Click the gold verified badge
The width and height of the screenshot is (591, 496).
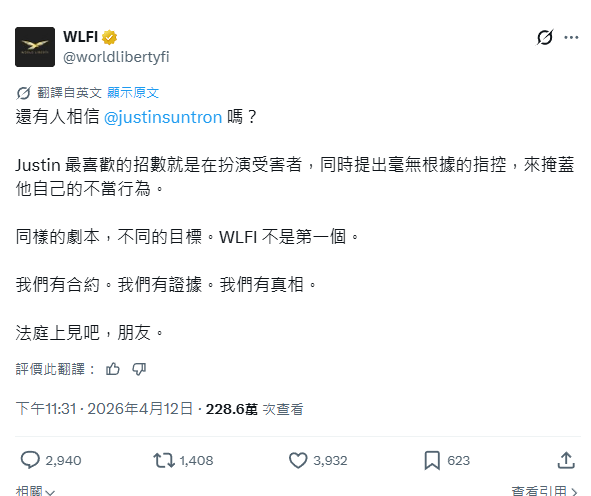pyautogui.click(x=109, y=37)
